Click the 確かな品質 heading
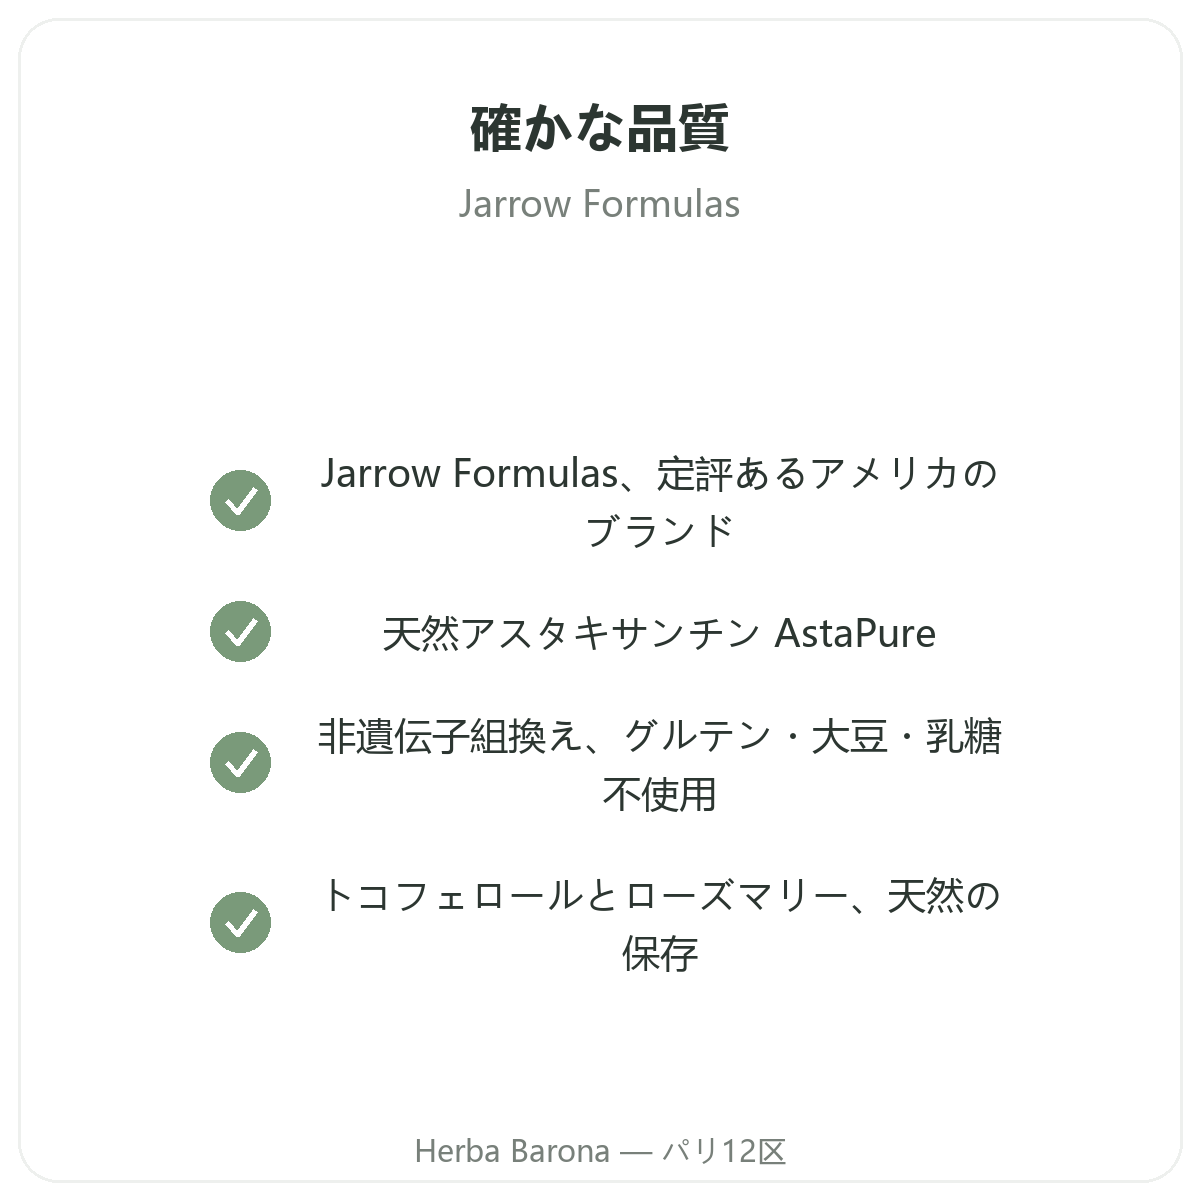The width and height of the screenshot is (1200, 1200). pos(600,128)
